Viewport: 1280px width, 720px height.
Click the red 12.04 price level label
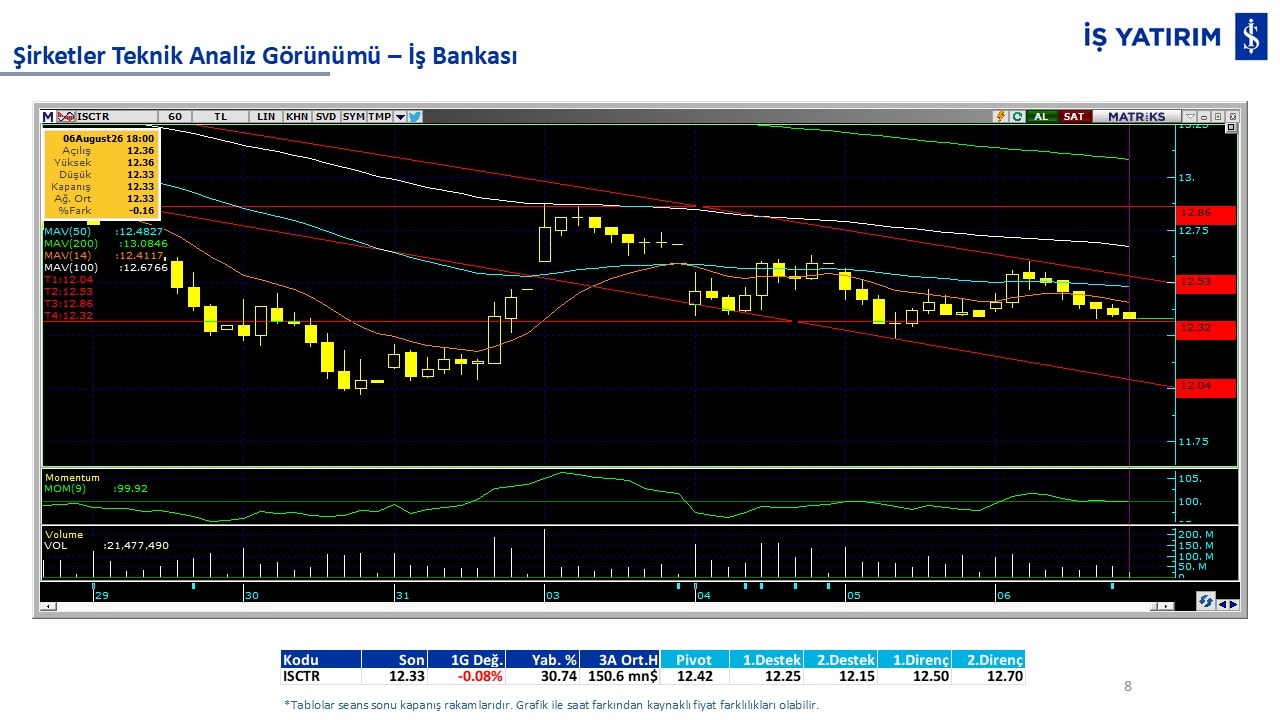(x=1206, y=387)
